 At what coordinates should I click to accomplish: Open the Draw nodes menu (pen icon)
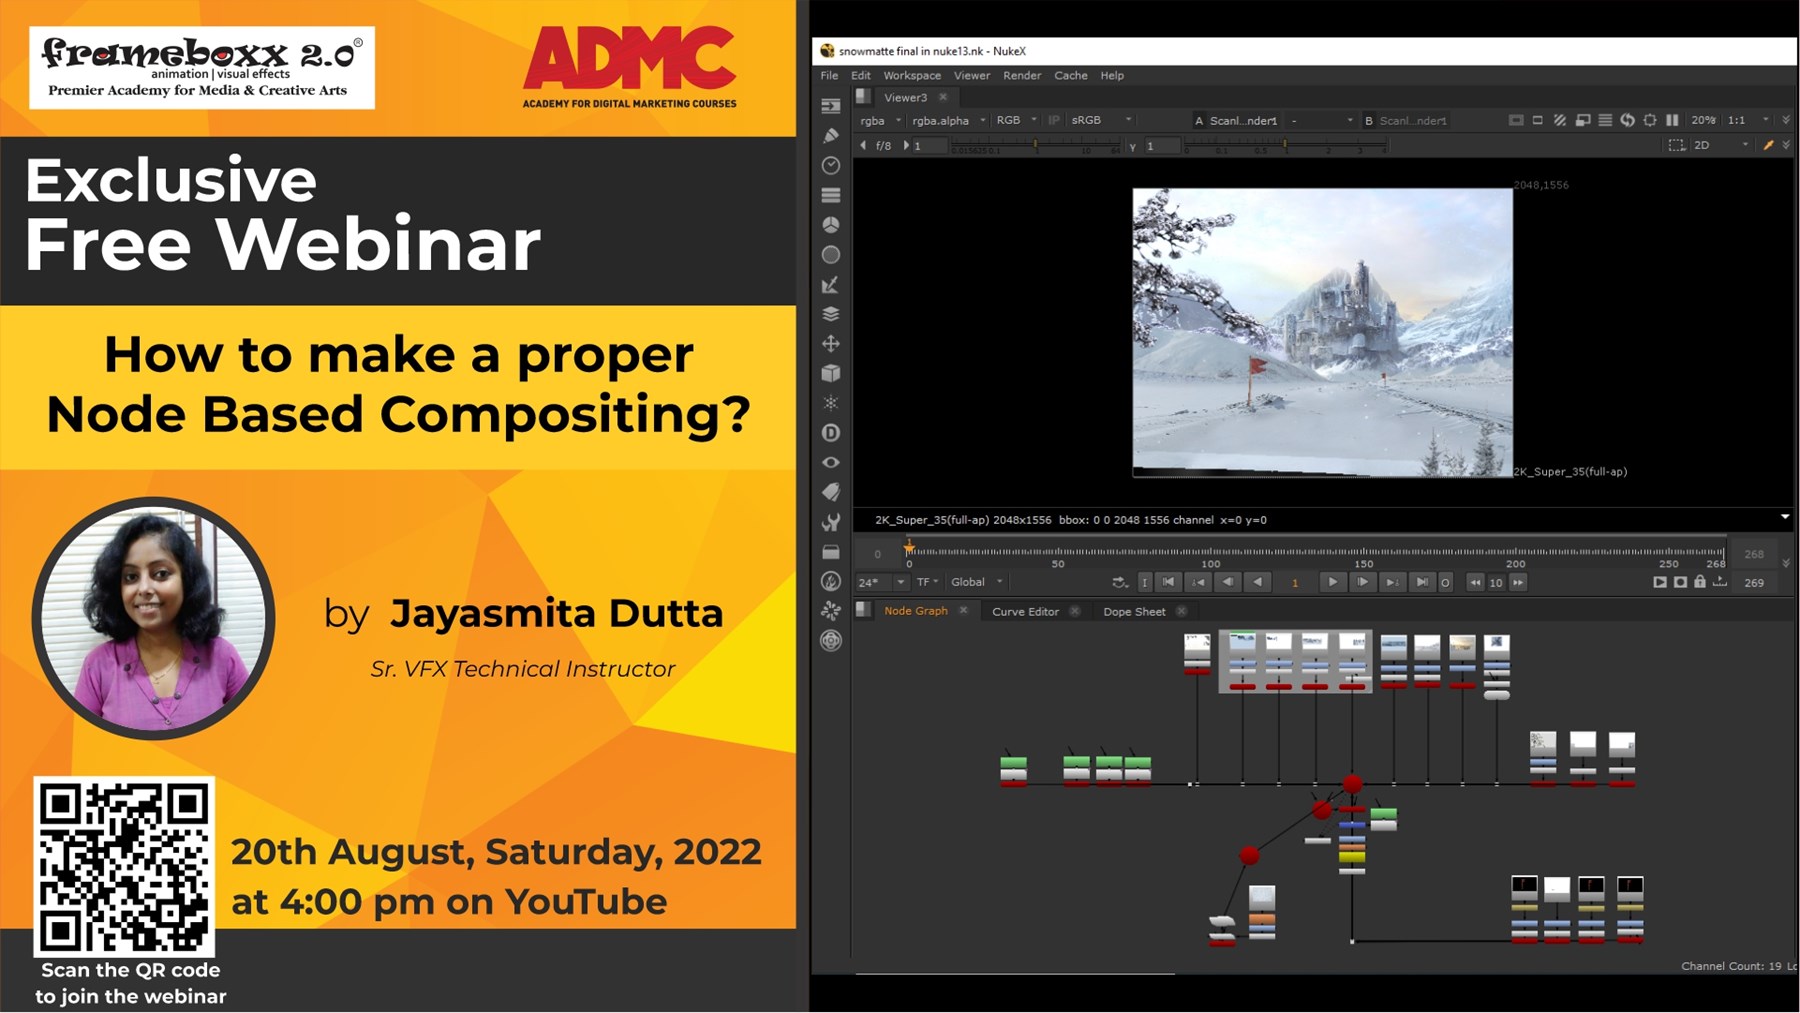click(830, 135)
